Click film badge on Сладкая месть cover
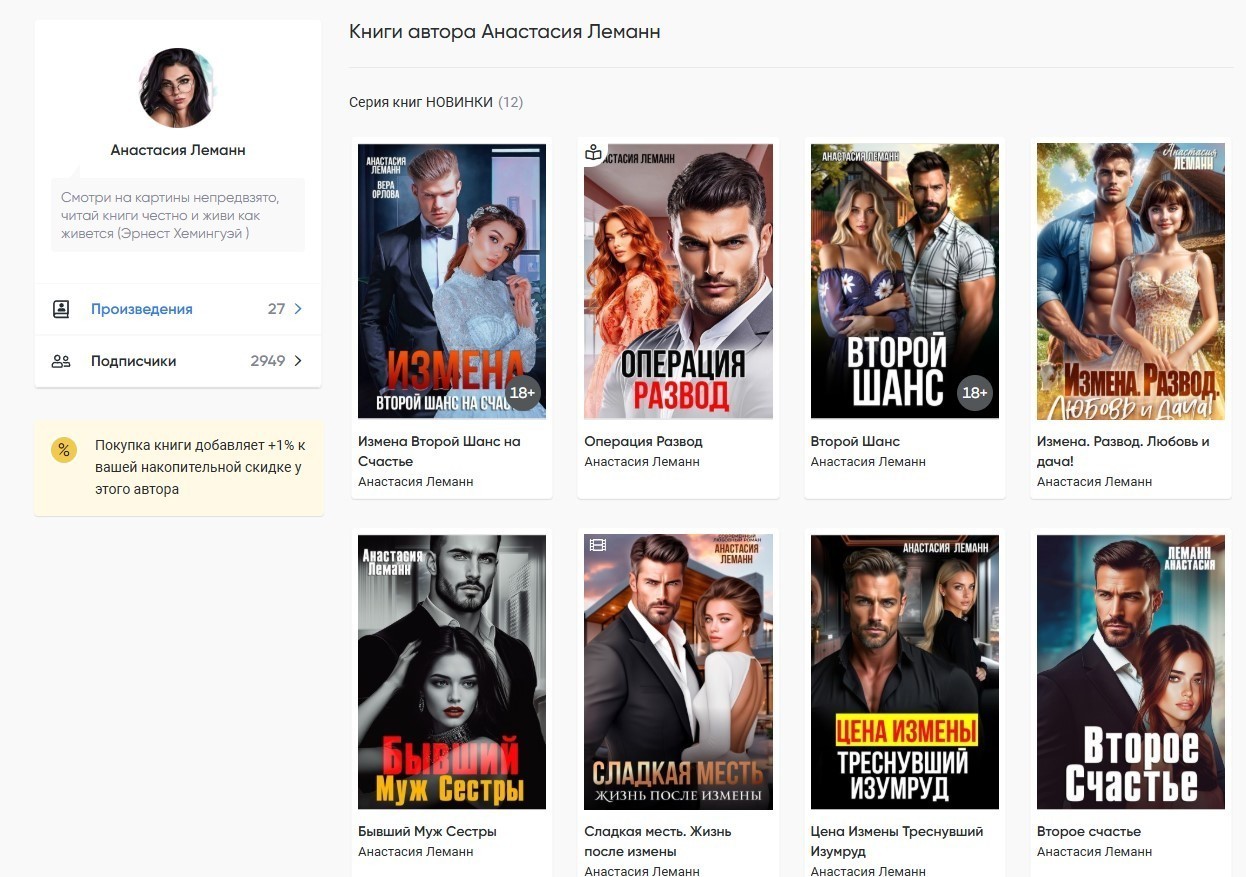1246x877 pixels. point(598,545)
